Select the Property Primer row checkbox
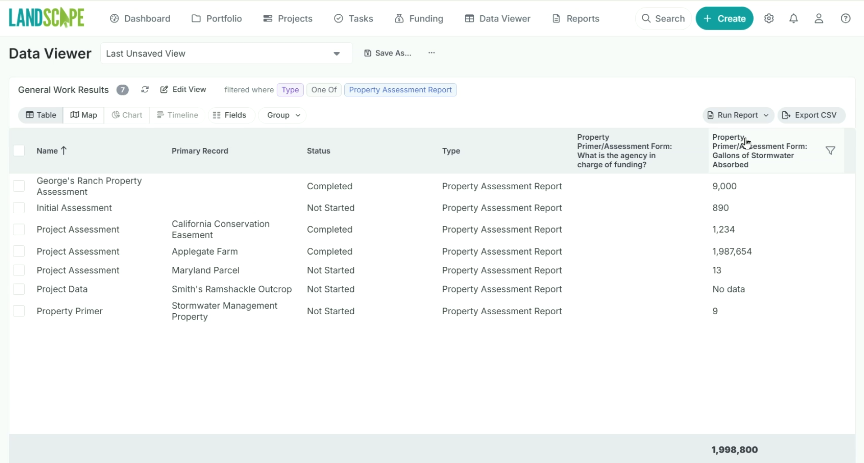This screenshot has width=864, height=463. click(x=19, y=311)
